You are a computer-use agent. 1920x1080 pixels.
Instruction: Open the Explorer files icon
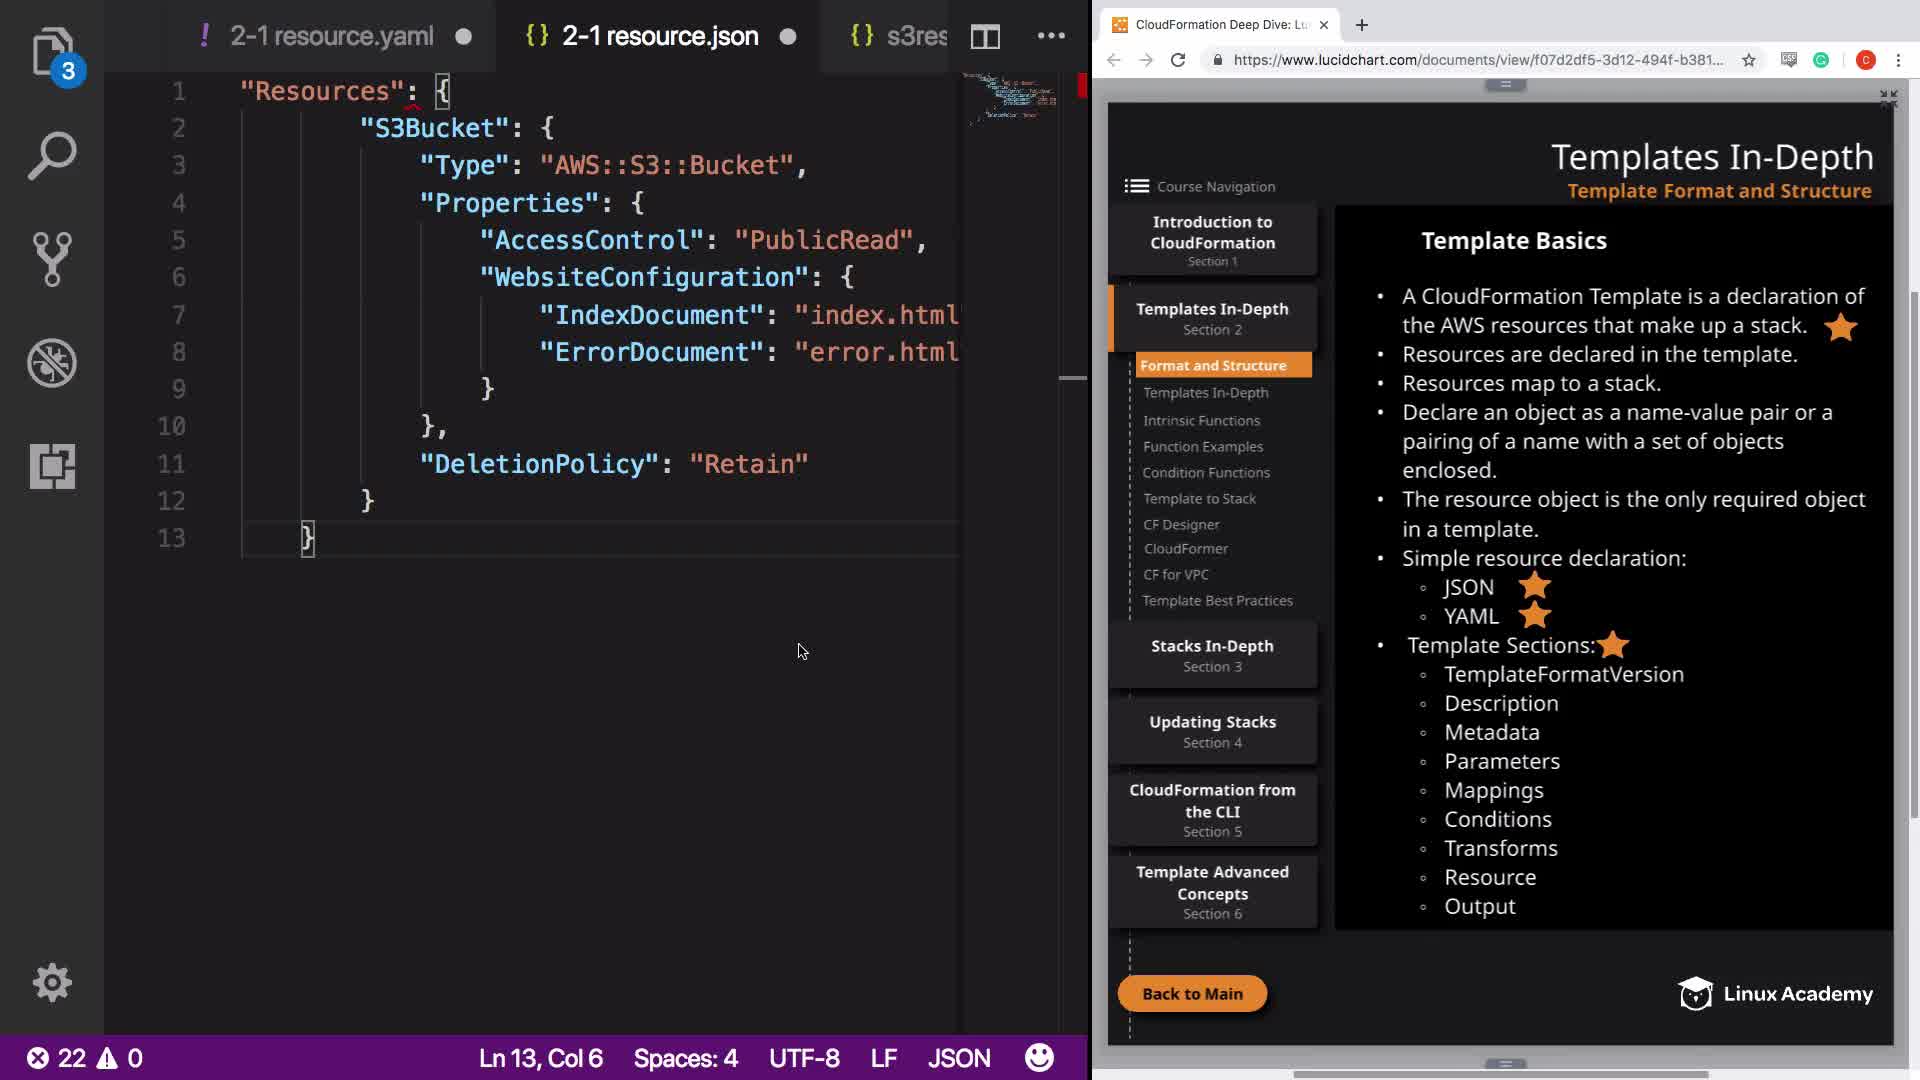[52, 52]
